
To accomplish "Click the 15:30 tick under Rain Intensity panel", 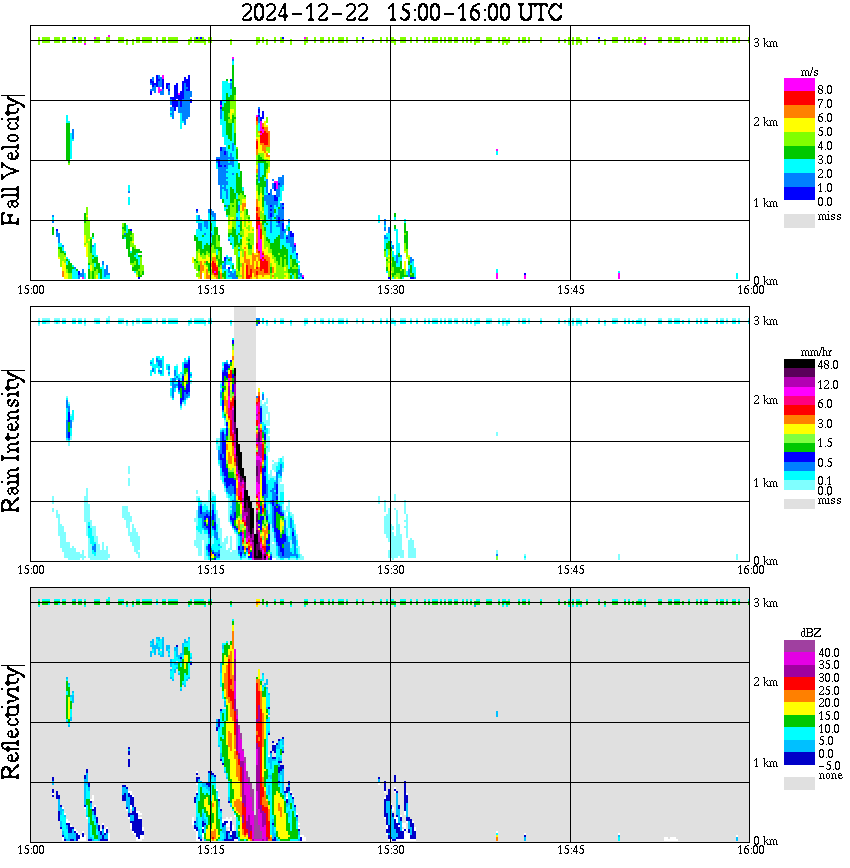I will [x=390, y=570].
